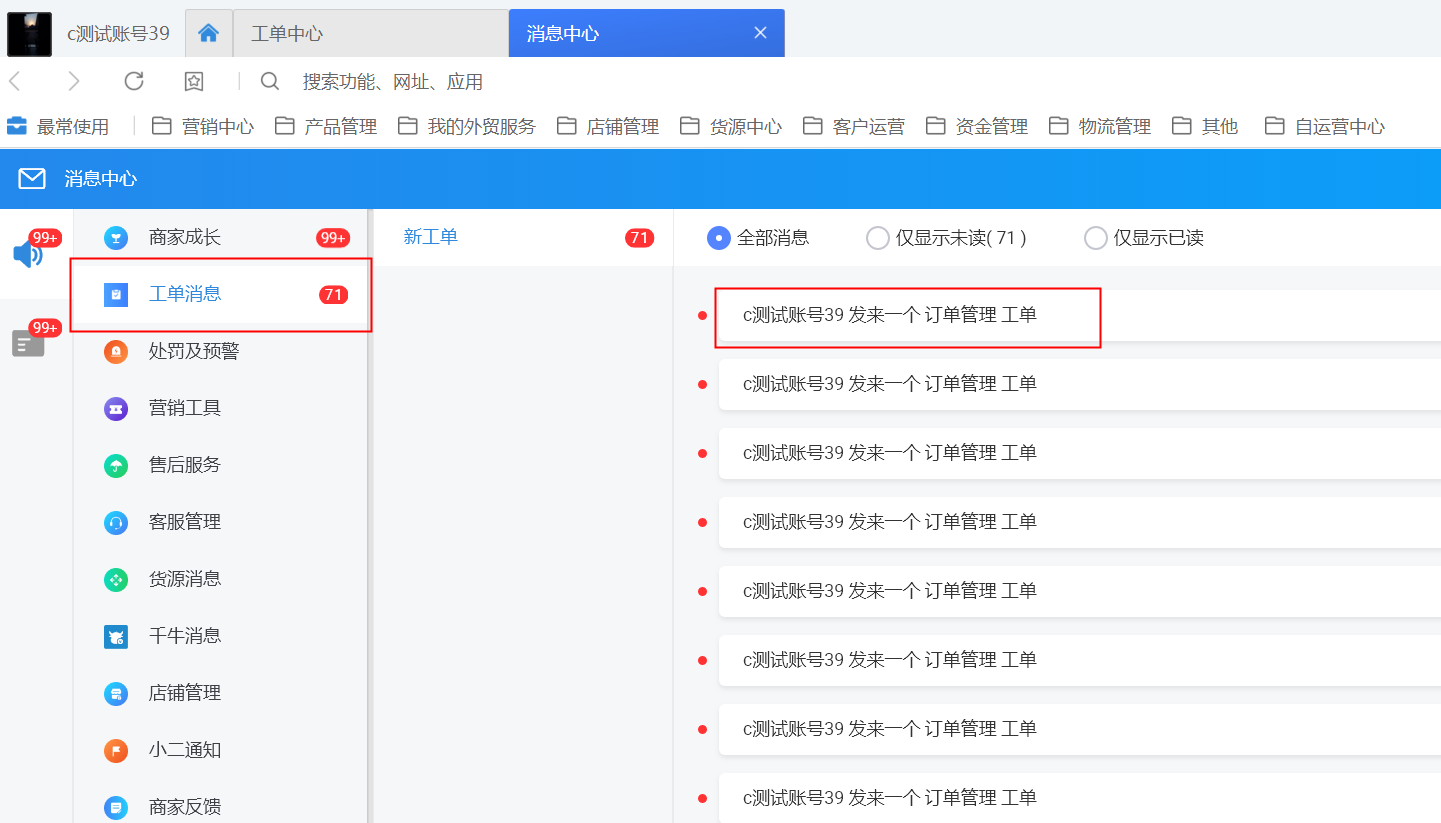Open the 产品管理 folder menu
The height and width of the screenshot is (823, 1441).
point(326,126)
